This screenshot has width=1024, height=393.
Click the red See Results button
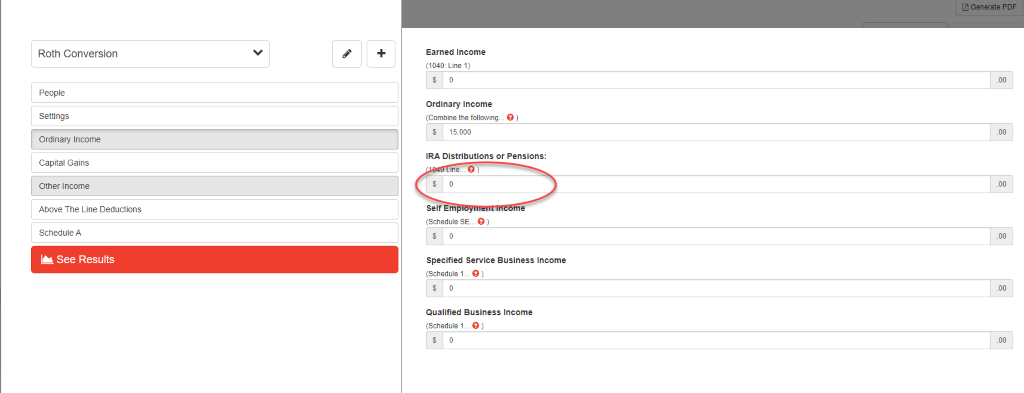click(215, 259)
